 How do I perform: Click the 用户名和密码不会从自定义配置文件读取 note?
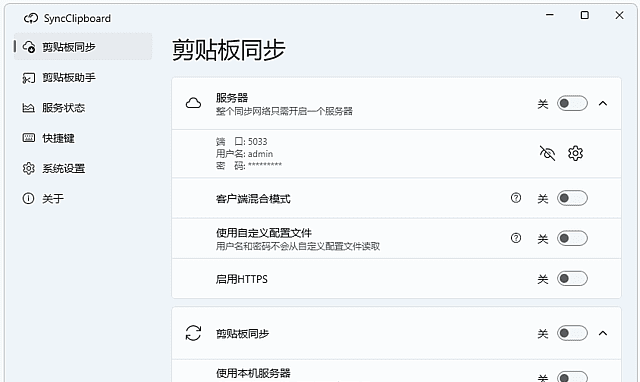[x=298, y=246]
